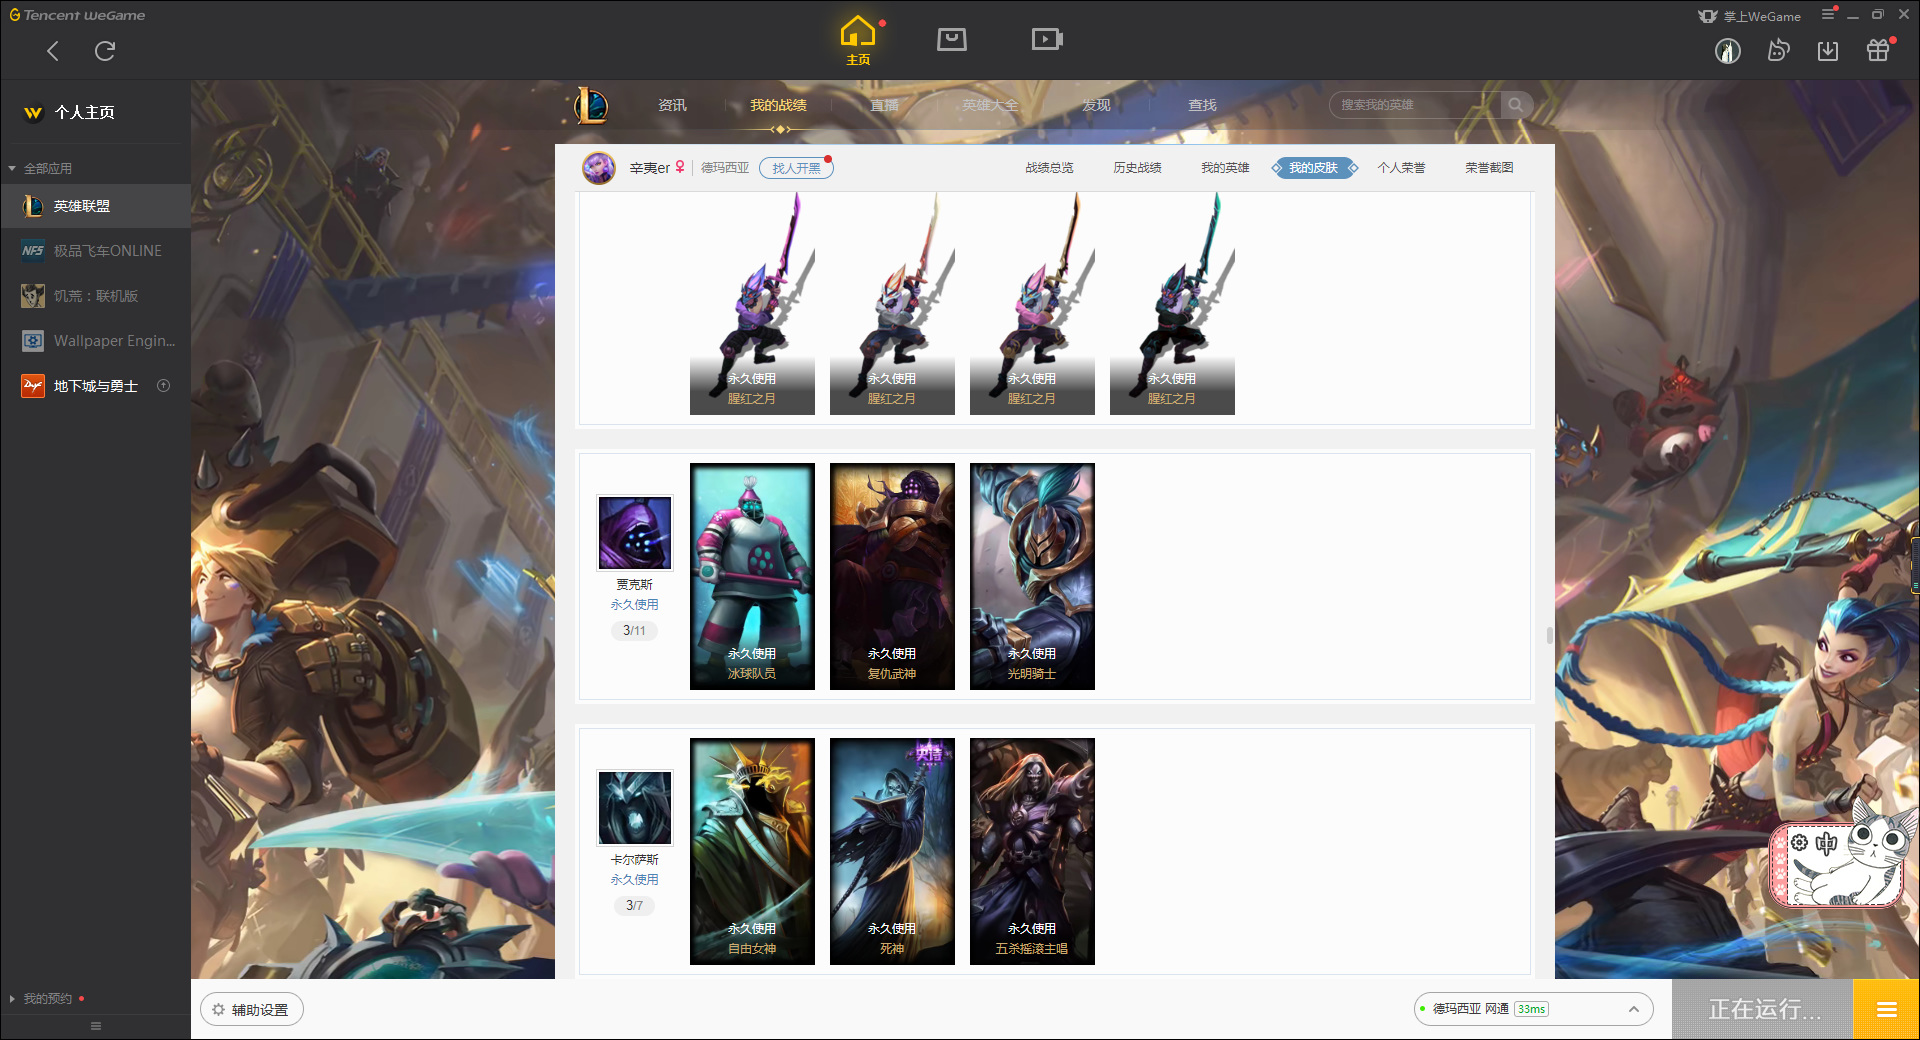The height and width of the screenshot is (1040, 1920).
Task: Focus the 搜索我的英雄 search field
Action: (x=1415, y=105)
